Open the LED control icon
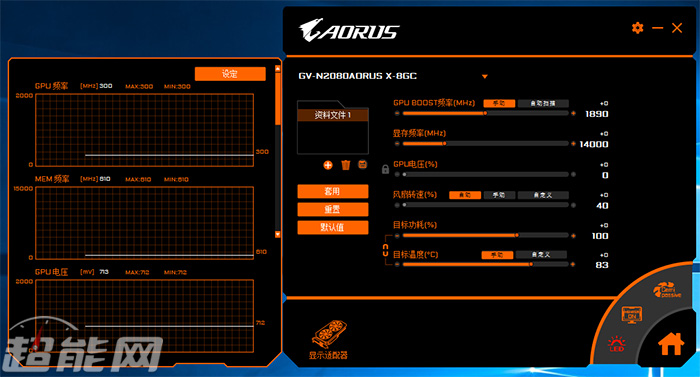The width and height of the screenshot is (700, 377). (x=617, y=343)
